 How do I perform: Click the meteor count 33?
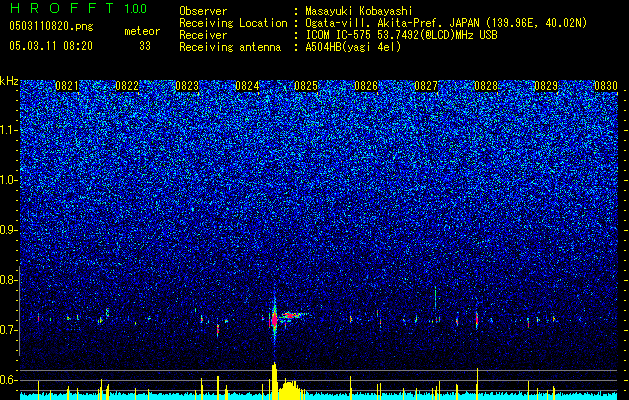pyautogui.click(x=145, y=46)
